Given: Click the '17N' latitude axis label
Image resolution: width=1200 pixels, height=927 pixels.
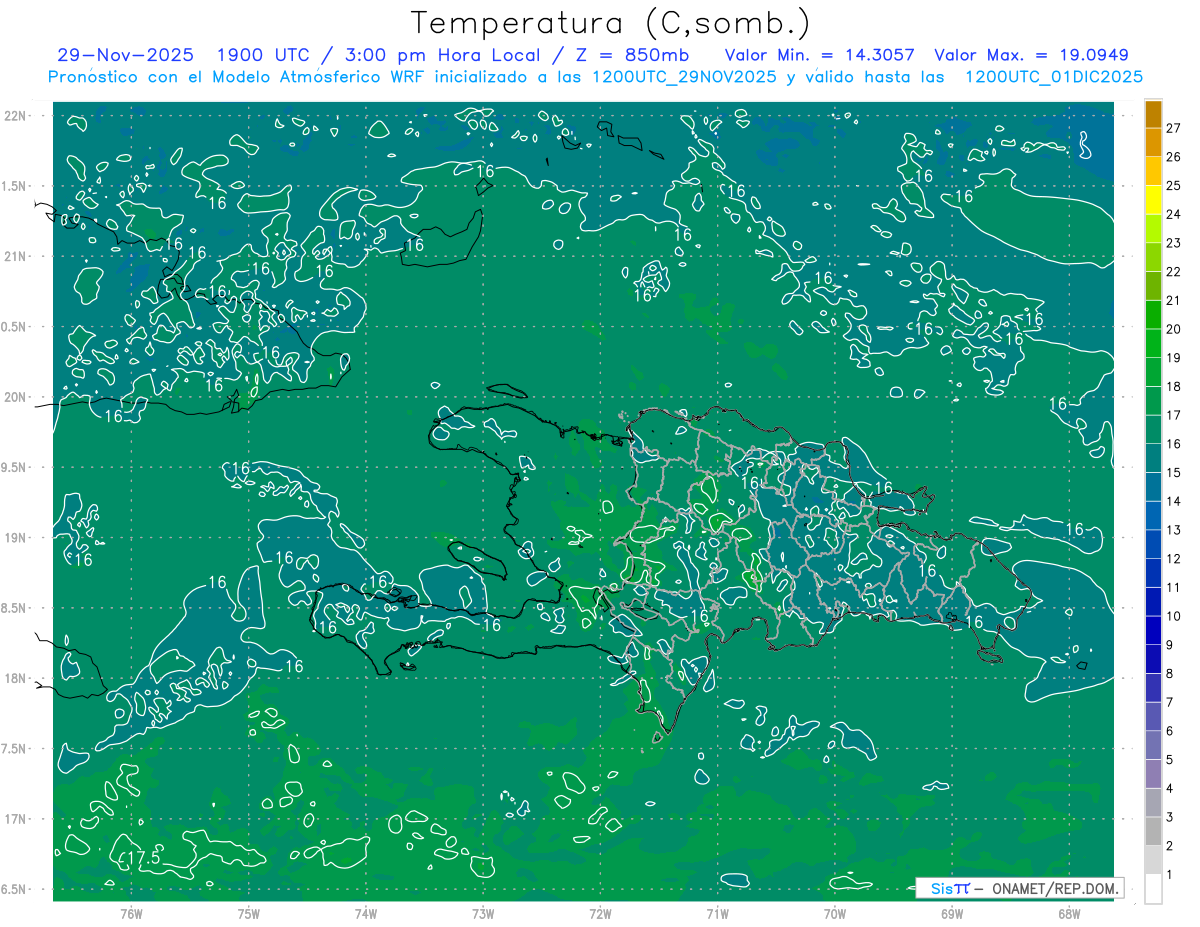Looking at the screenshot, I should click(14, 819).
